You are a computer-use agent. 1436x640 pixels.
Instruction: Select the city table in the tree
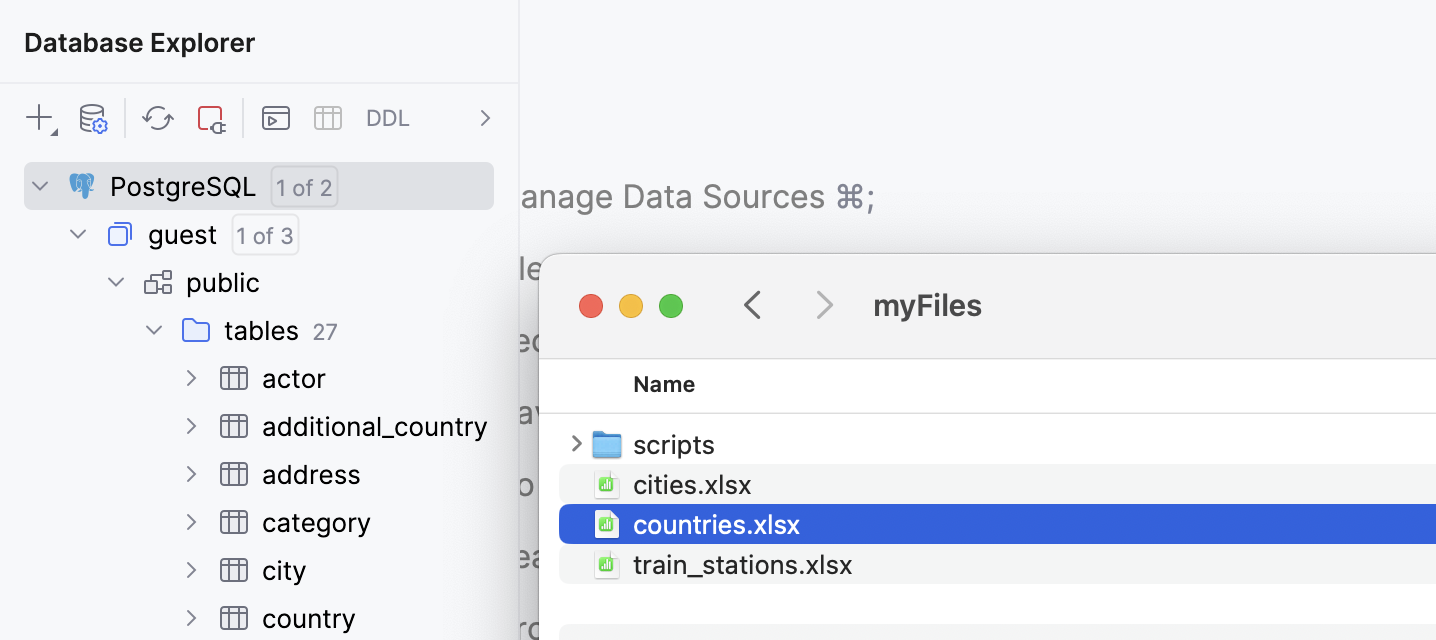(x=283, y=570)
